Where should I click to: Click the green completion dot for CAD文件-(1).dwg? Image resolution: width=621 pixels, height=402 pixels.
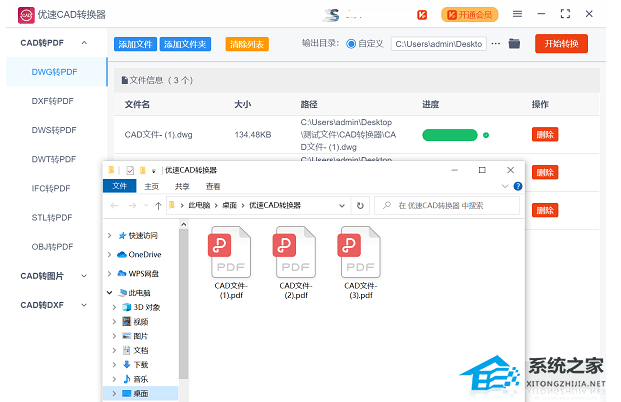486,135
